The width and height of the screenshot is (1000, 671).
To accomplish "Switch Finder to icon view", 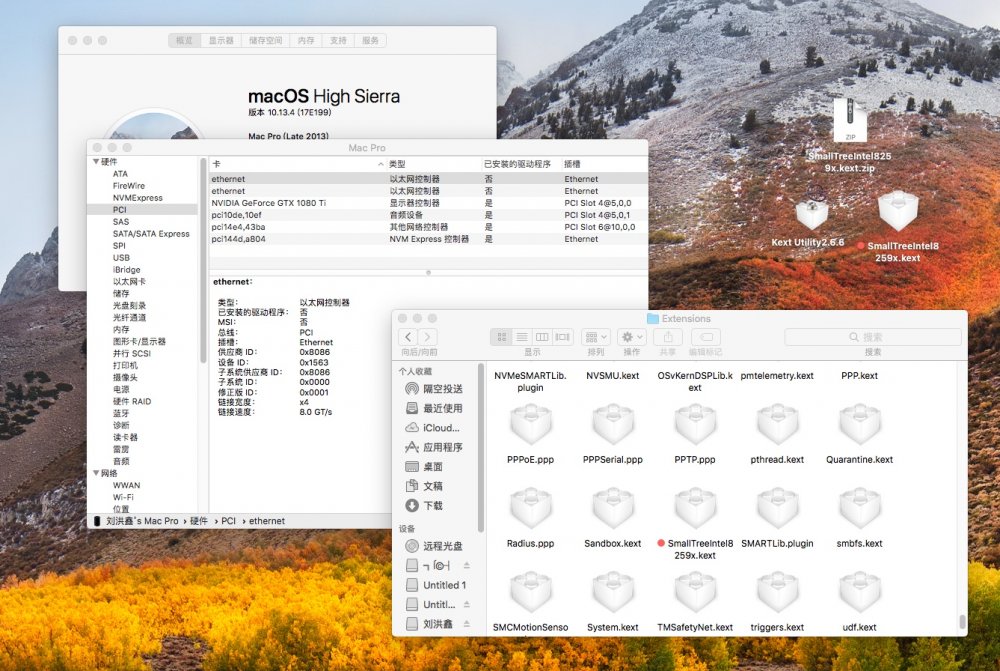I will point(501,337).
